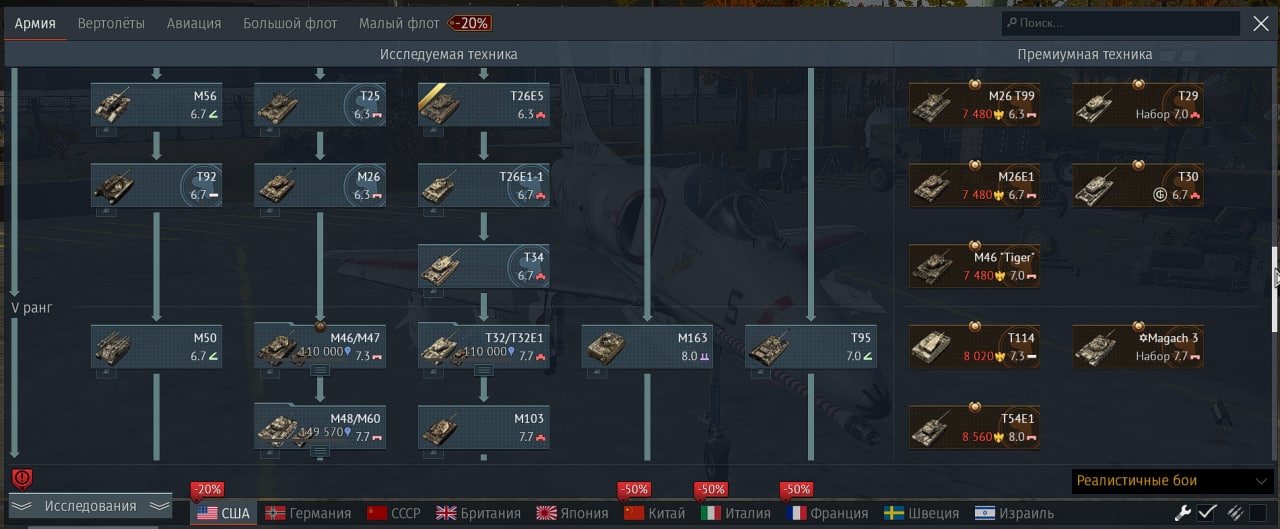Click the ammunition shells icon

(1235, 513)
